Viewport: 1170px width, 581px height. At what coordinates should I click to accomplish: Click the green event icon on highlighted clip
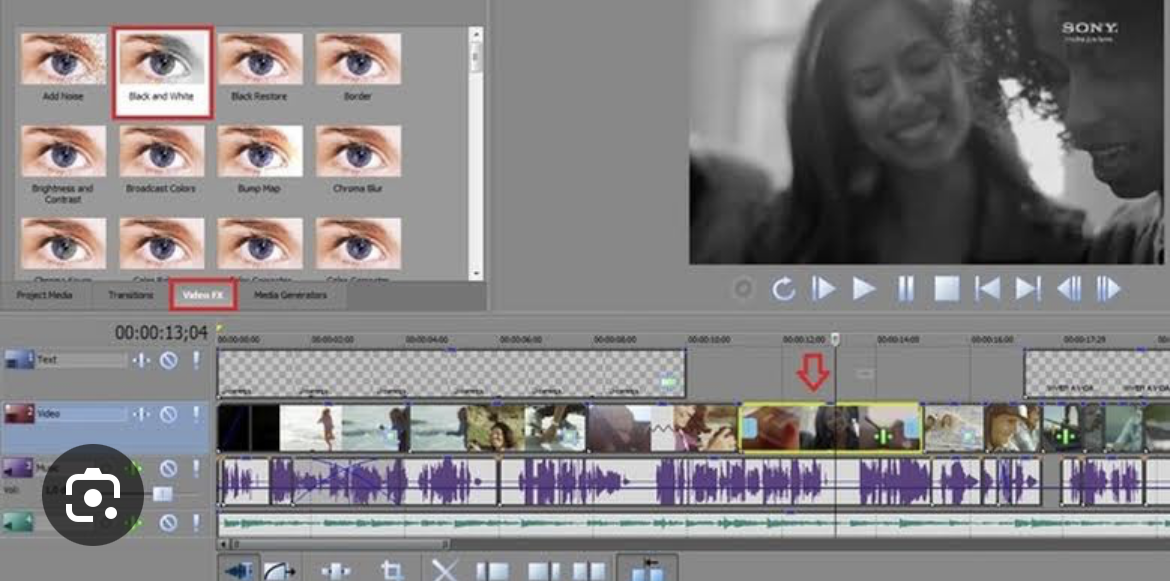(x=883, y=436)
